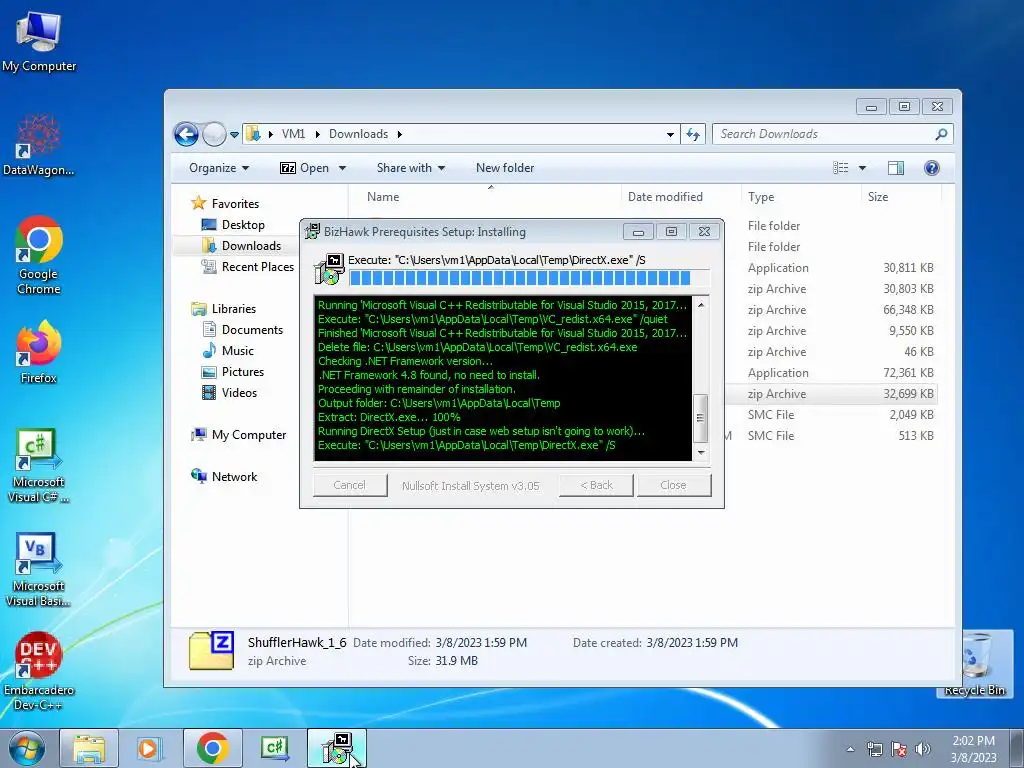Click the Windows Start orb
Viewport: 1024px width, 768px height.
(x=27, y=748)
